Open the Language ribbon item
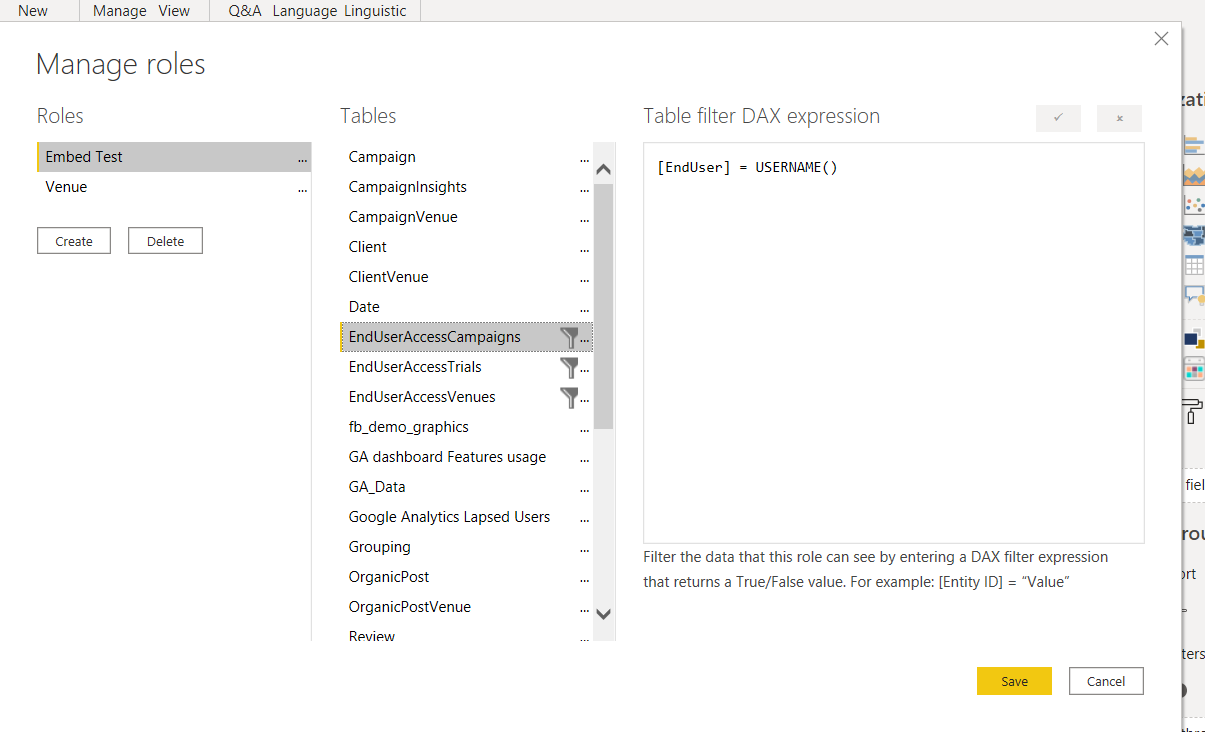Viewport: 1205px width, 732px height. (x=306, y=11)
